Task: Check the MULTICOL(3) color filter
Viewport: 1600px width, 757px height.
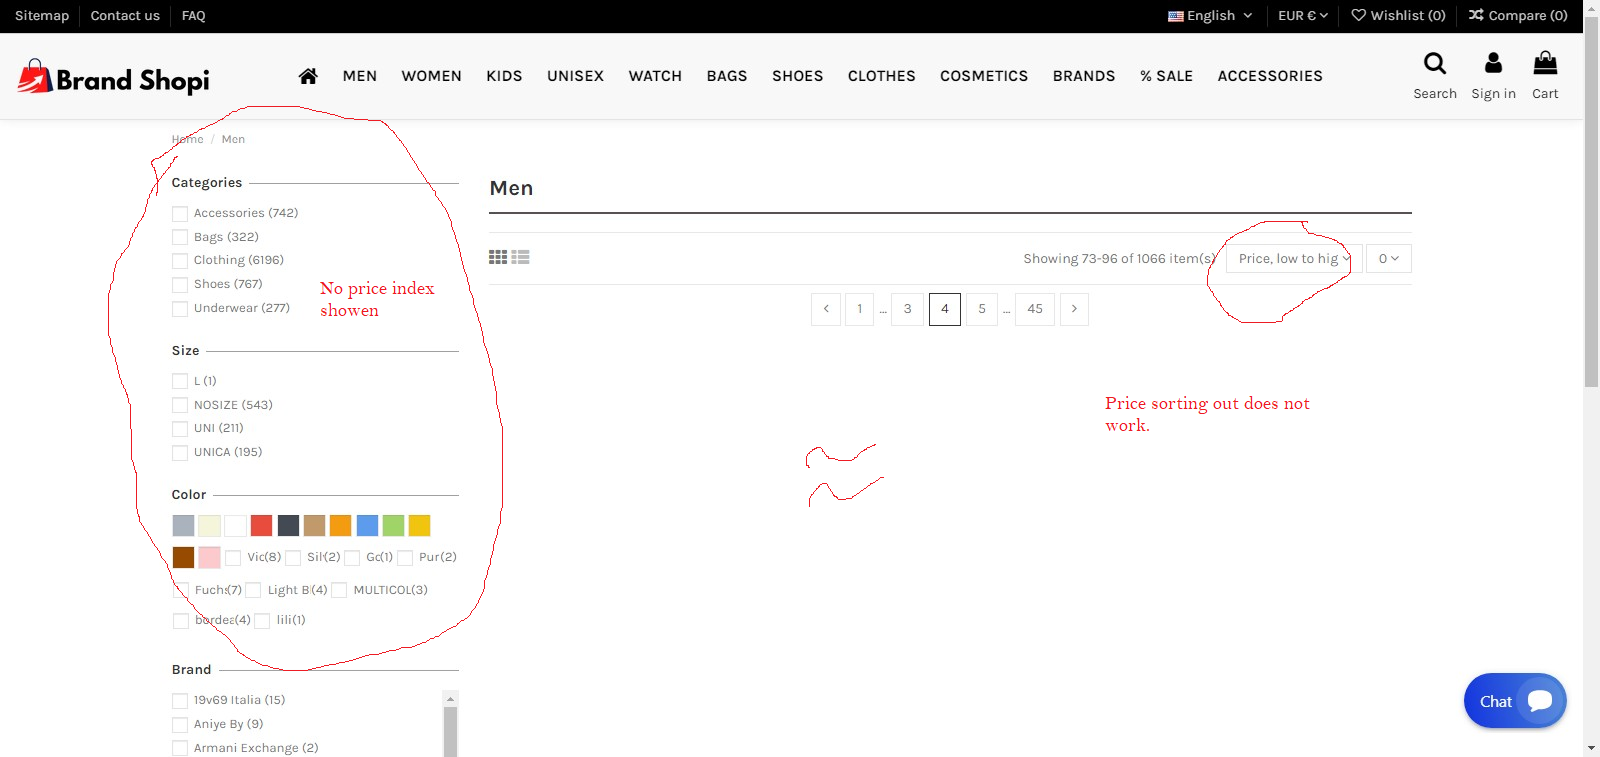Action: [339, 590]
